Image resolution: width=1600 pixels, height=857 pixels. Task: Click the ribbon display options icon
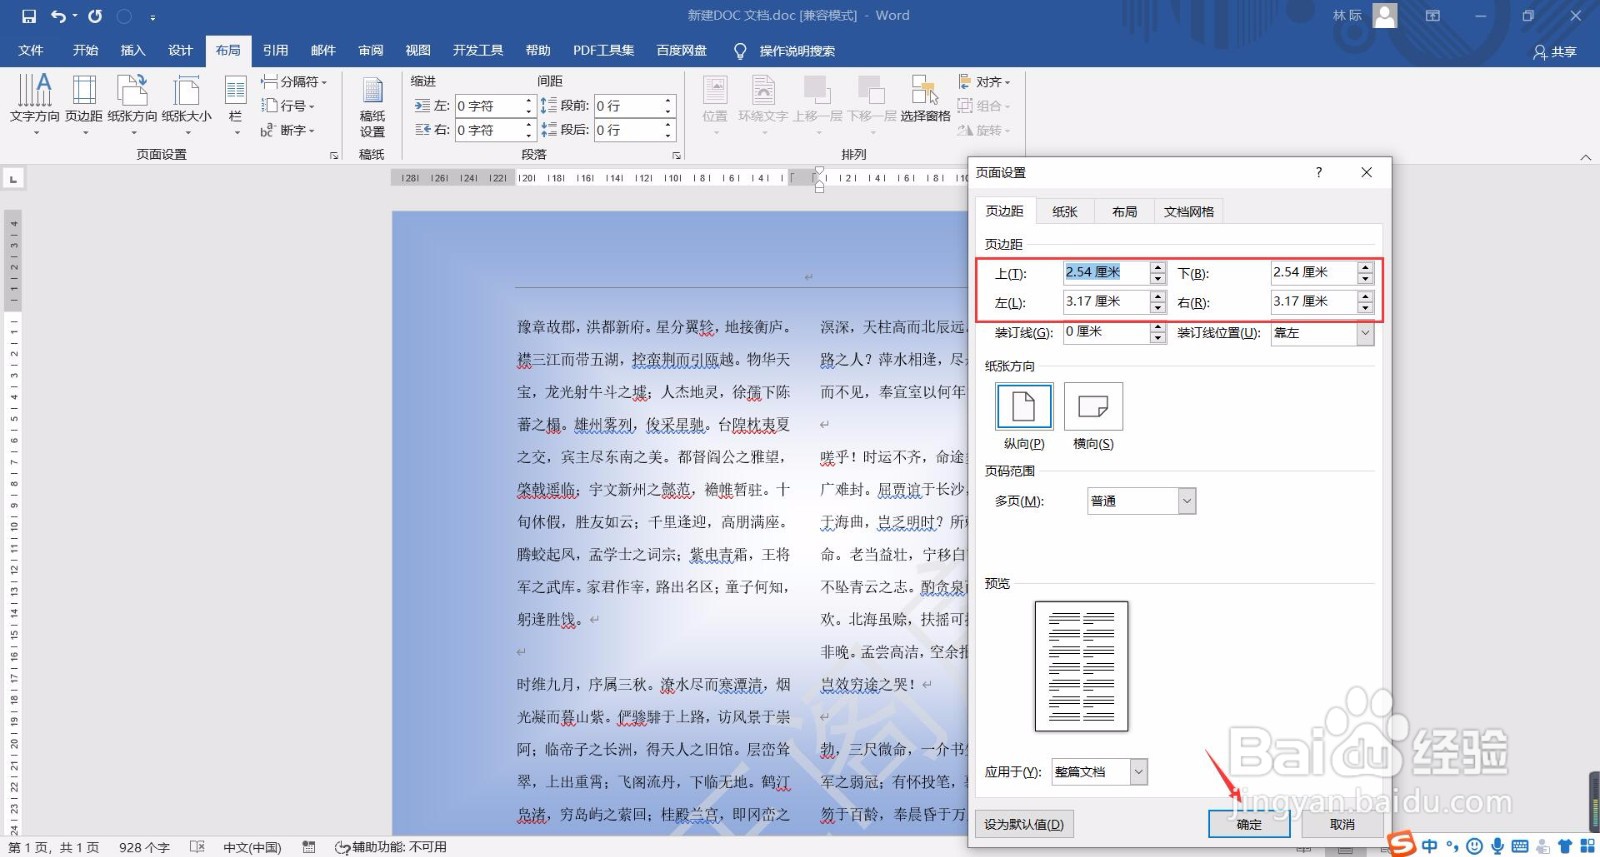(x=1433, y=16)
